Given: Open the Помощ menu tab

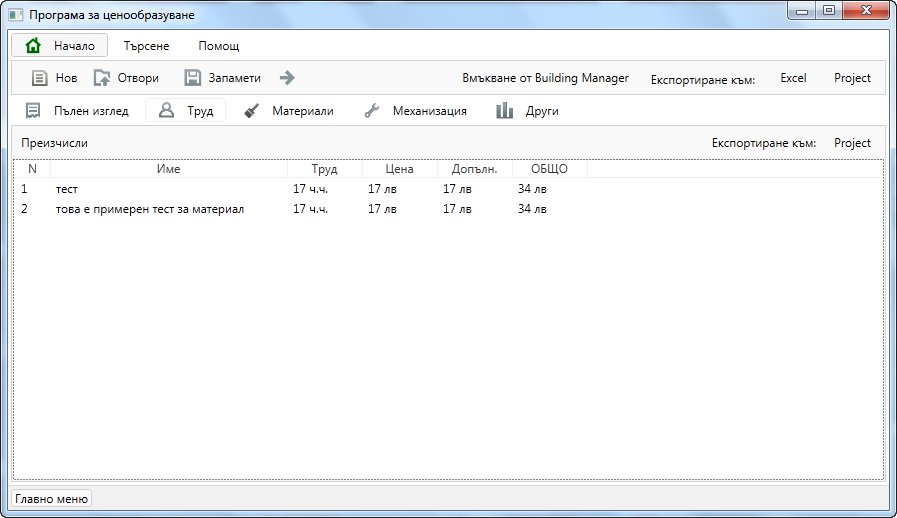Looking at the screenshot, I should 218,46.
